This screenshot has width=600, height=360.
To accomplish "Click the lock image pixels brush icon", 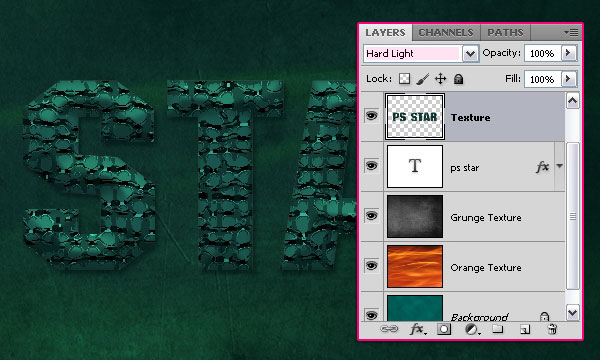I will pos(422,79).
